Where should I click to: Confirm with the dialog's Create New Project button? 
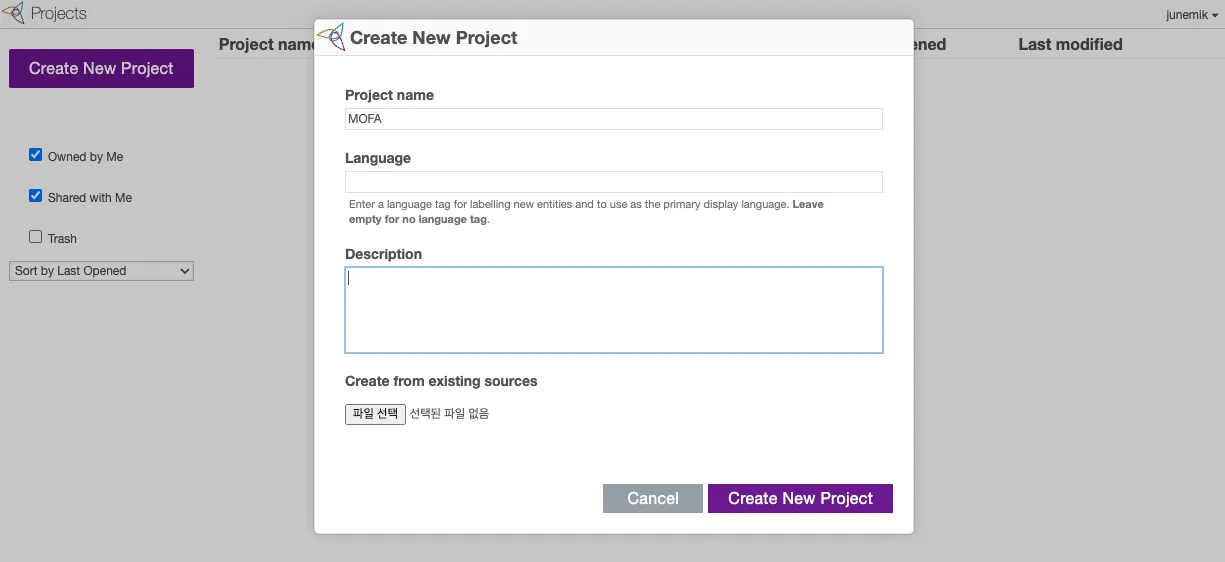800,498
